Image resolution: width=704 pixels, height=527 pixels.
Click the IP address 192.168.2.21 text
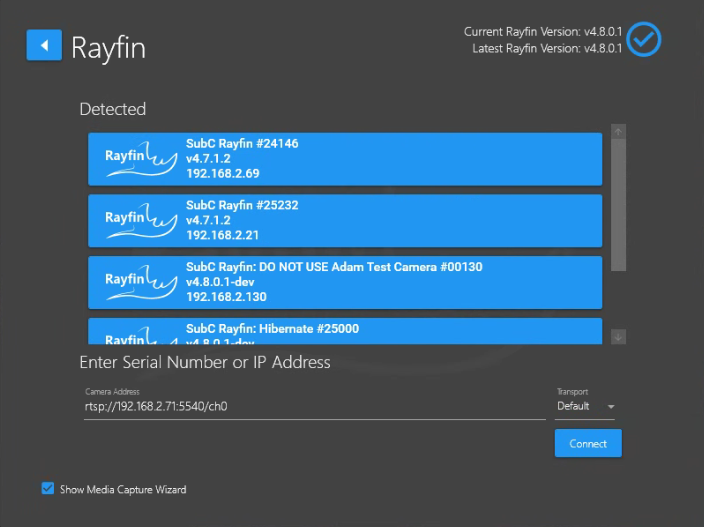(x=223, y=235)
